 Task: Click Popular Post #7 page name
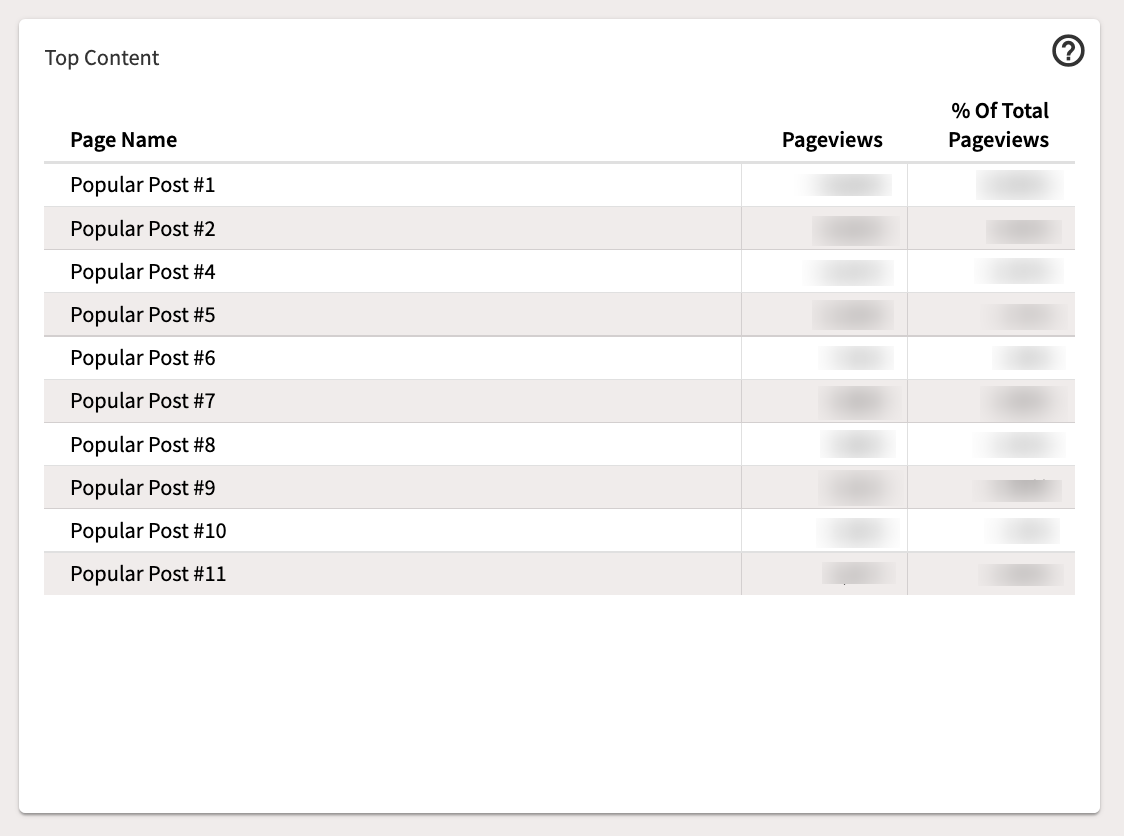tap(143, 401)
